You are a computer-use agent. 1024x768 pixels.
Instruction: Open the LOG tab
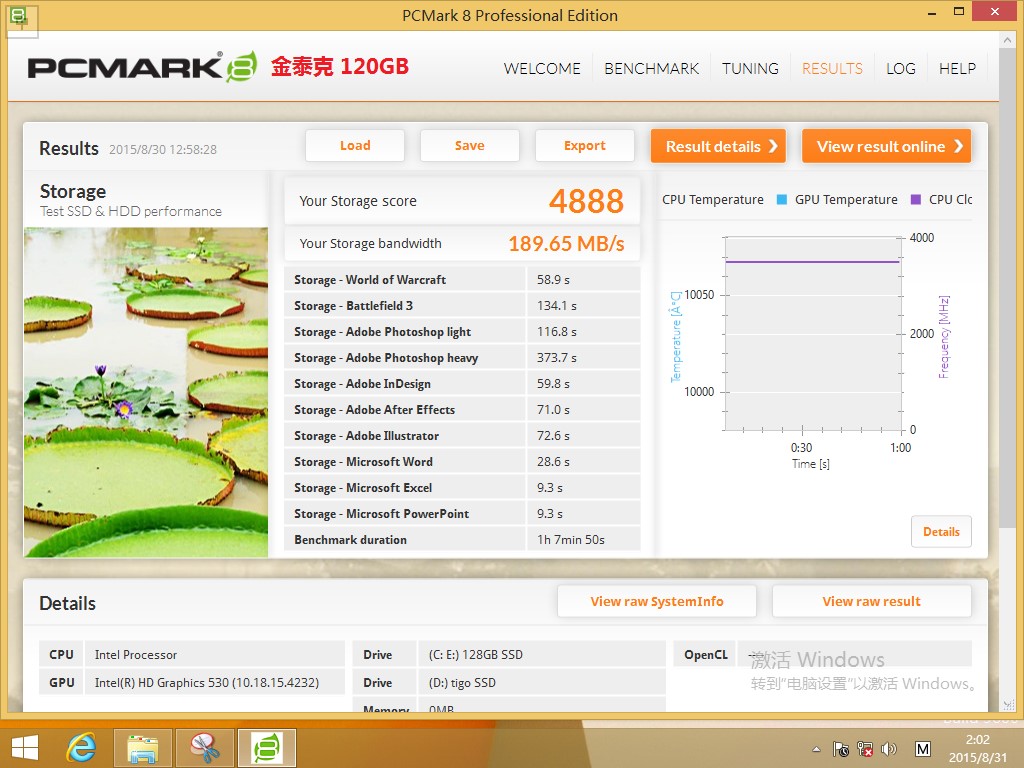pos(901,69)
